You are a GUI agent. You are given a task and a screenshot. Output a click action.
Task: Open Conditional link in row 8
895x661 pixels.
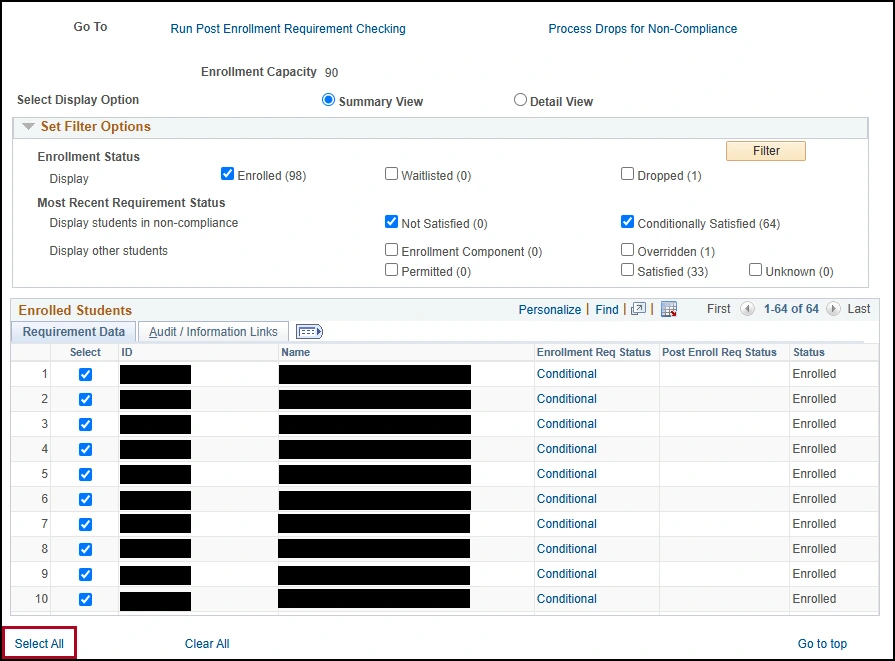[x=566, y=549]
